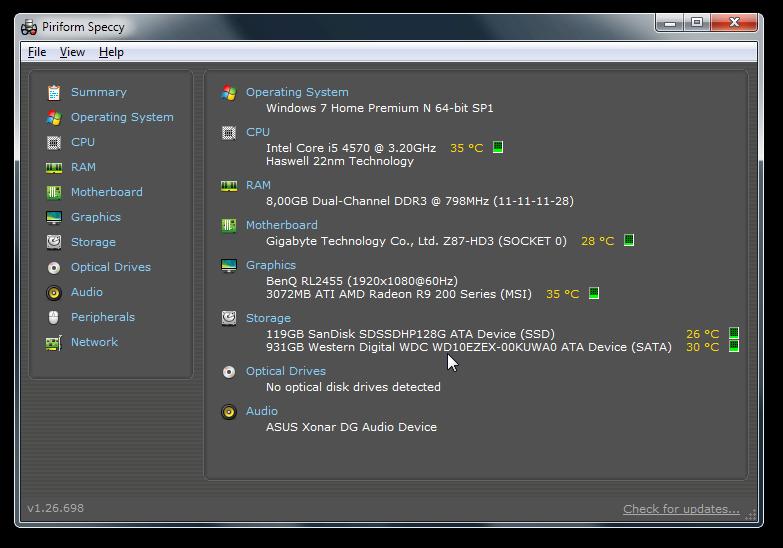Open the Storage sidebar section

click(x=93, y=242)
